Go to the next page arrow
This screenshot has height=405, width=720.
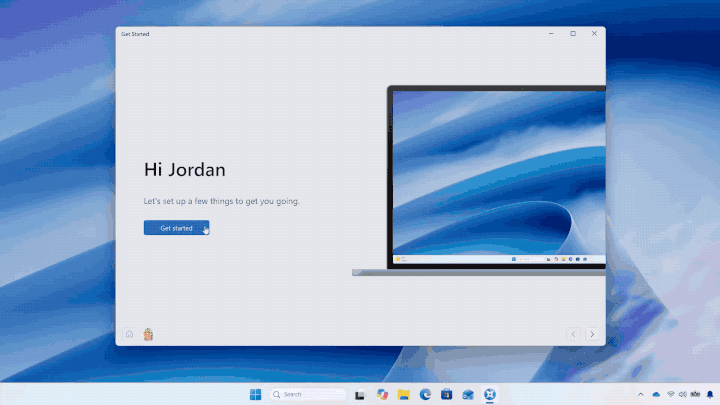592,334
